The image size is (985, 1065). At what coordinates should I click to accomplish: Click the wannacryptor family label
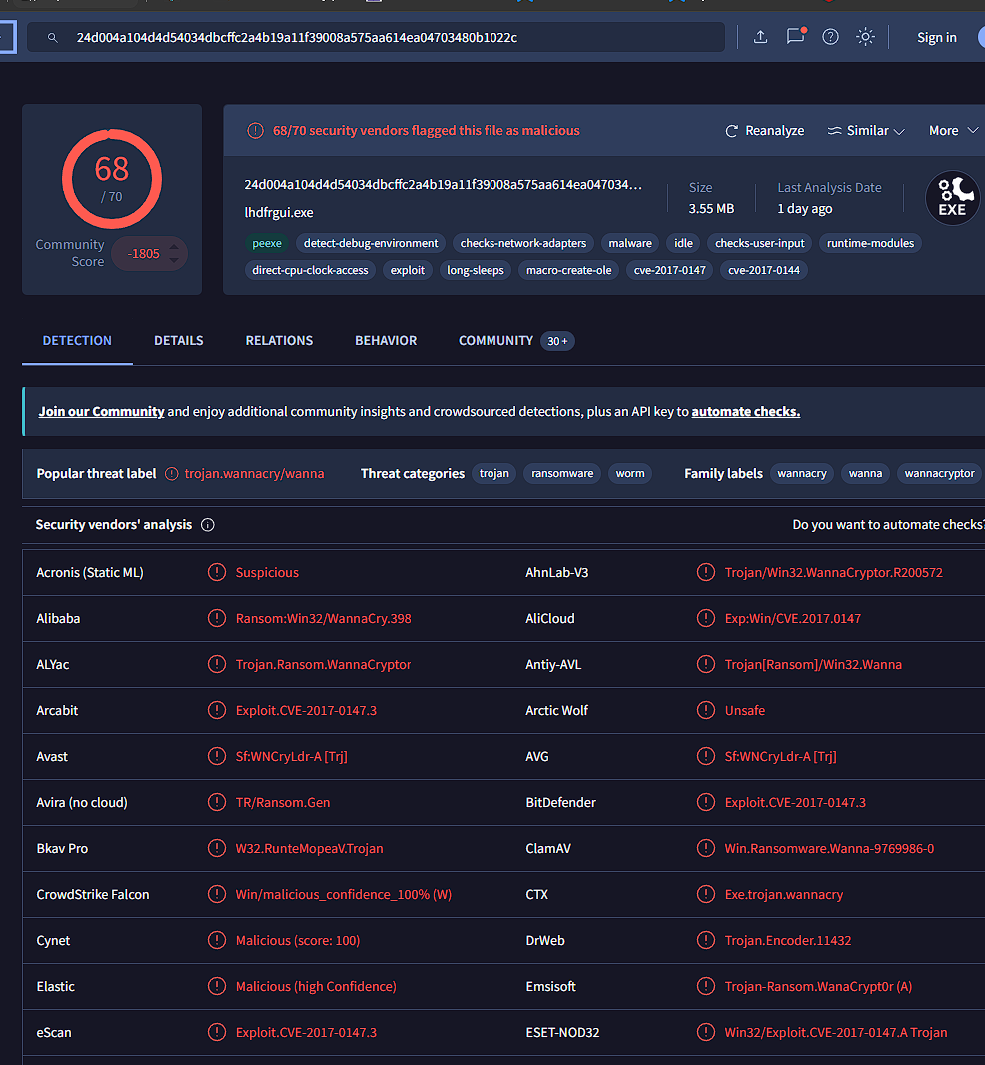(x=939, y=473)
